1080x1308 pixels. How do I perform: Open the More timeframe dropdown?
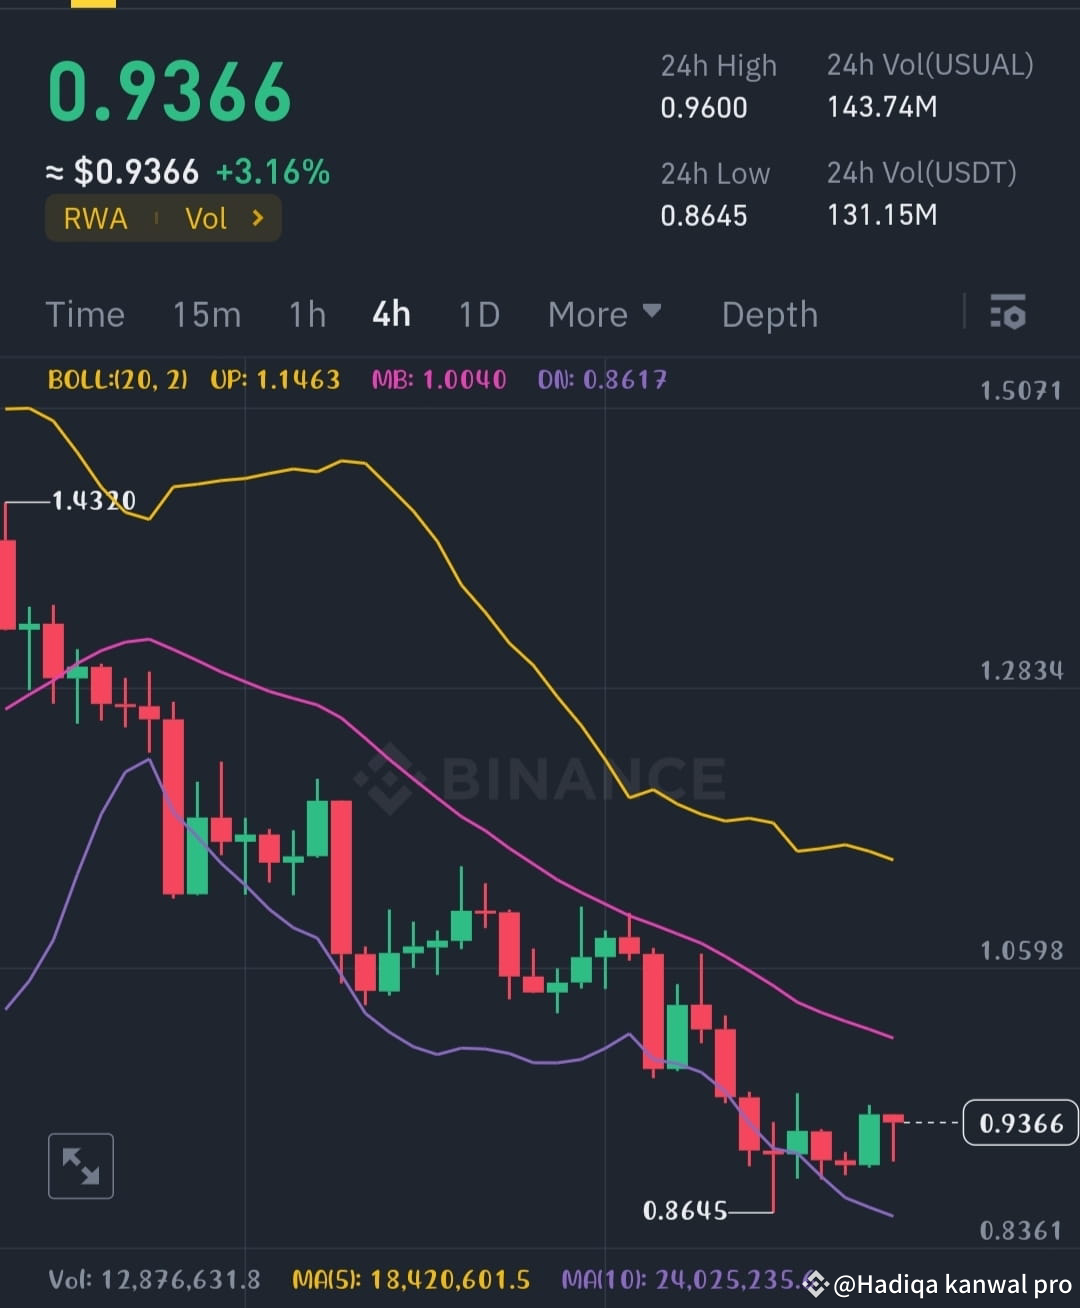point(603,314)
